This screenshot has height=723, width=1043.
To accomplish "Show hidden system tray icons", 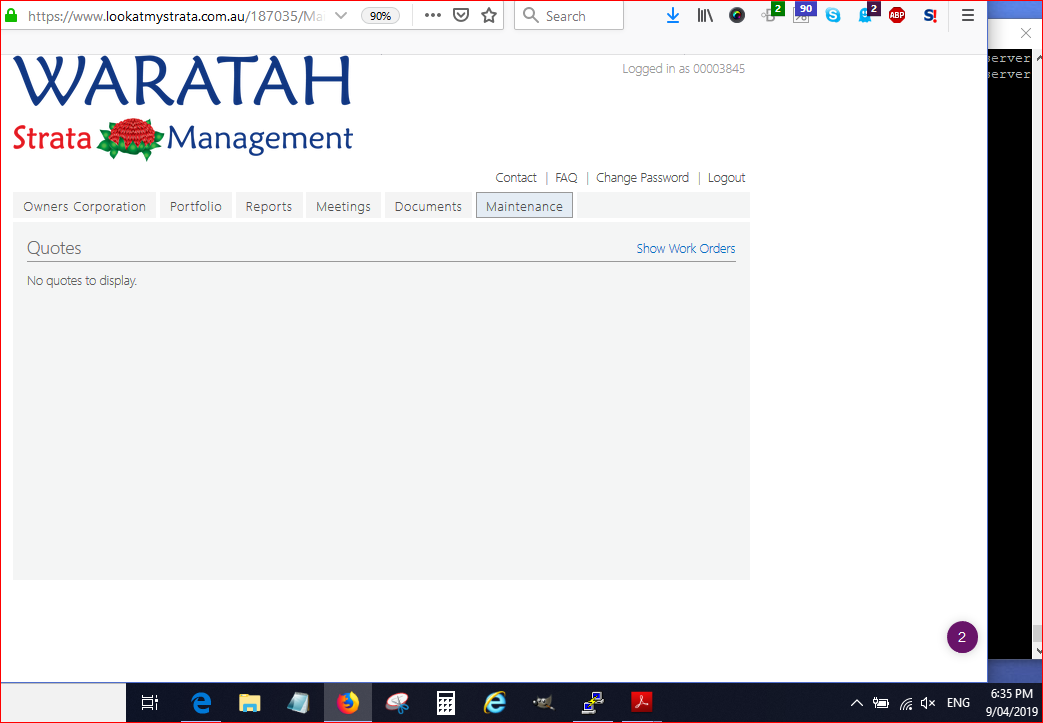I will click(x=857, y=702).
